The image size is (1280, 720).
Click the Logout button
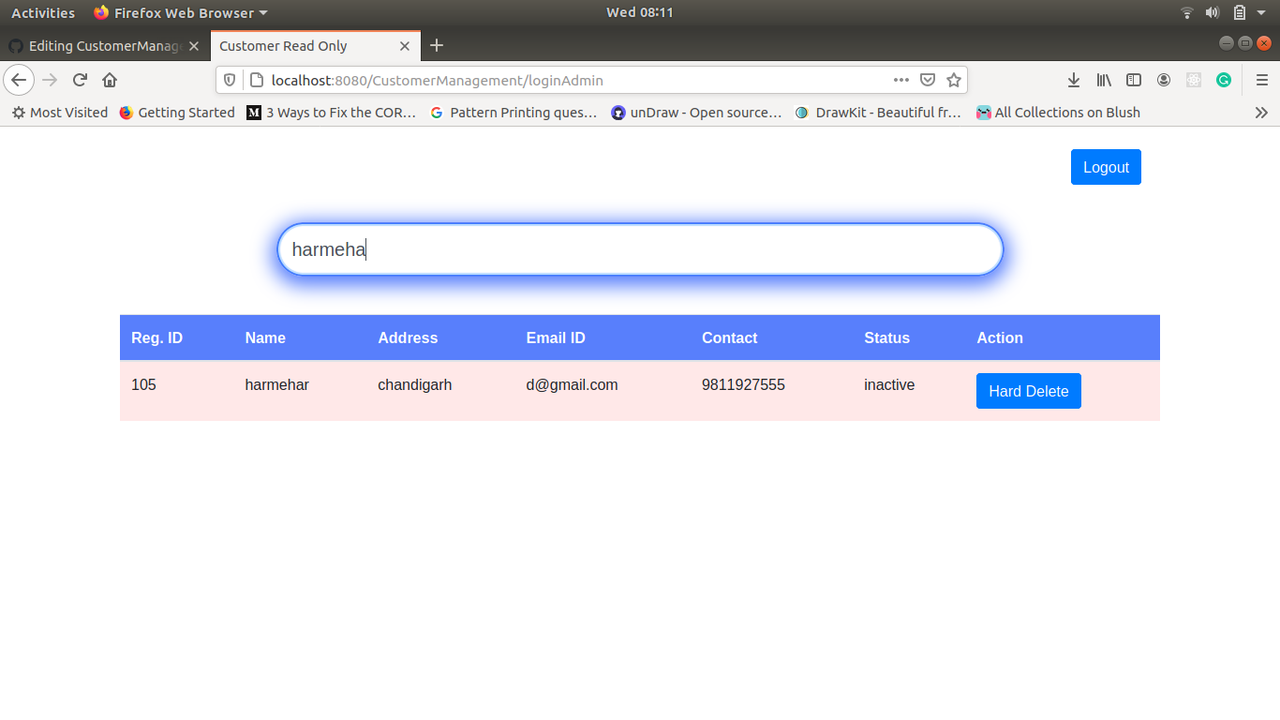1105,166
